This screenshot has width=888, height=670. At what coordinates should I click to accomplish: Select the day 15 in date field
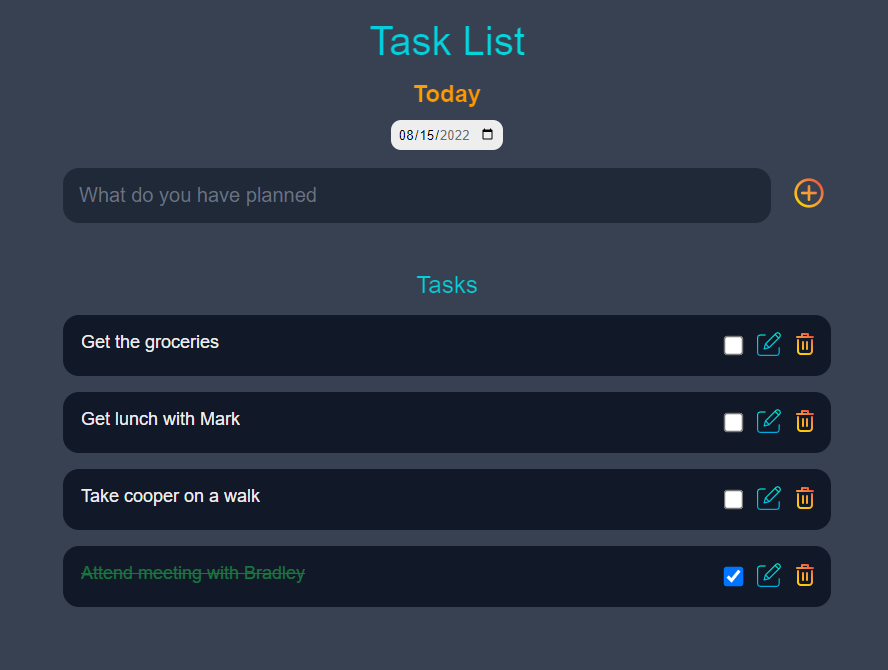(x=427, y=135)
